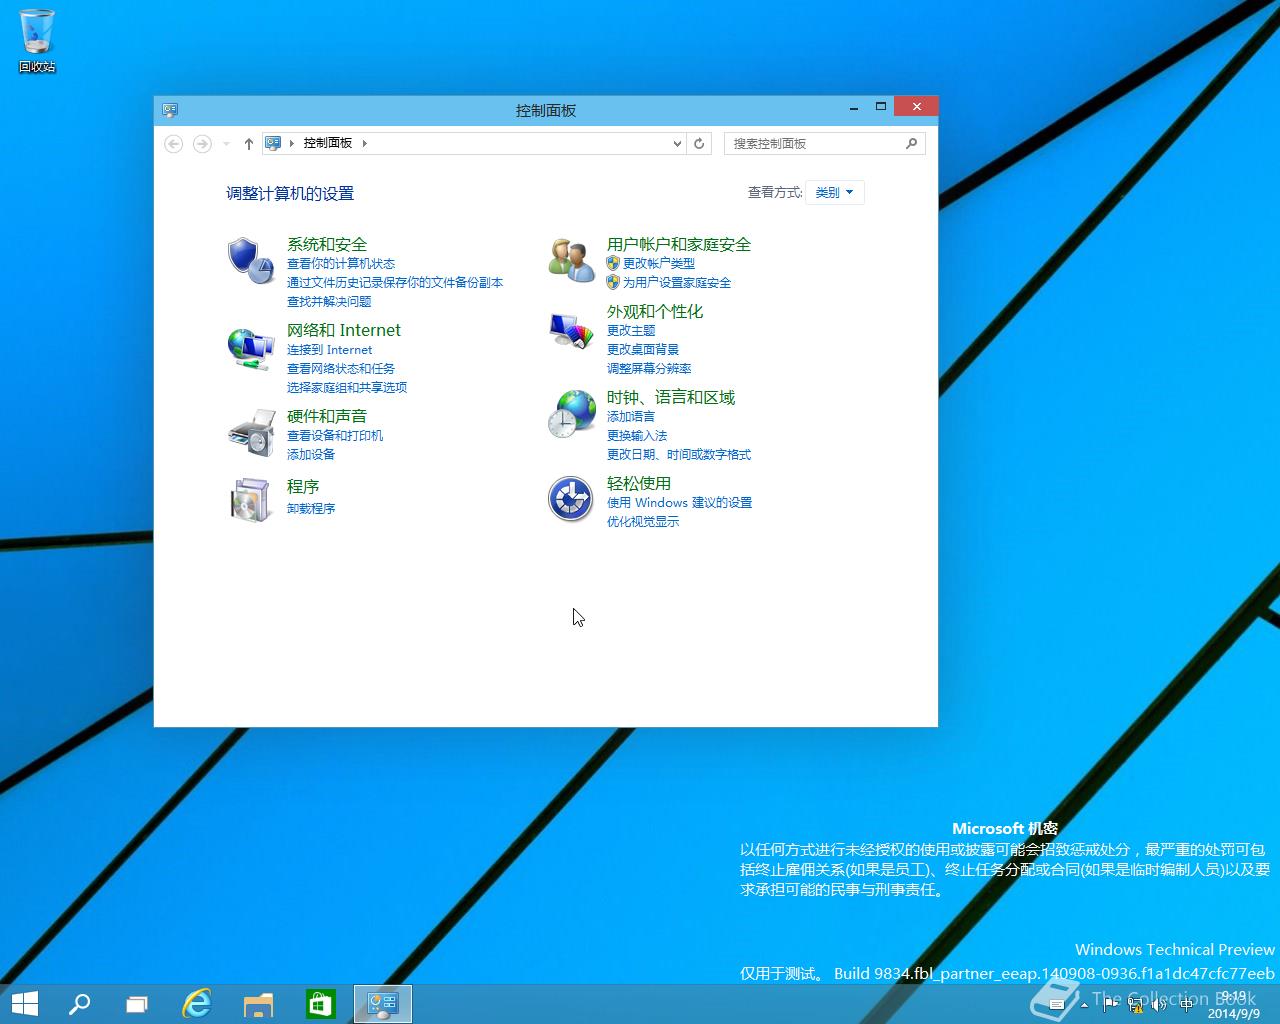Viewport: 1280px width, 1024px height.
Task: Open 查找并解决问题 link
Action: (329, 301)
